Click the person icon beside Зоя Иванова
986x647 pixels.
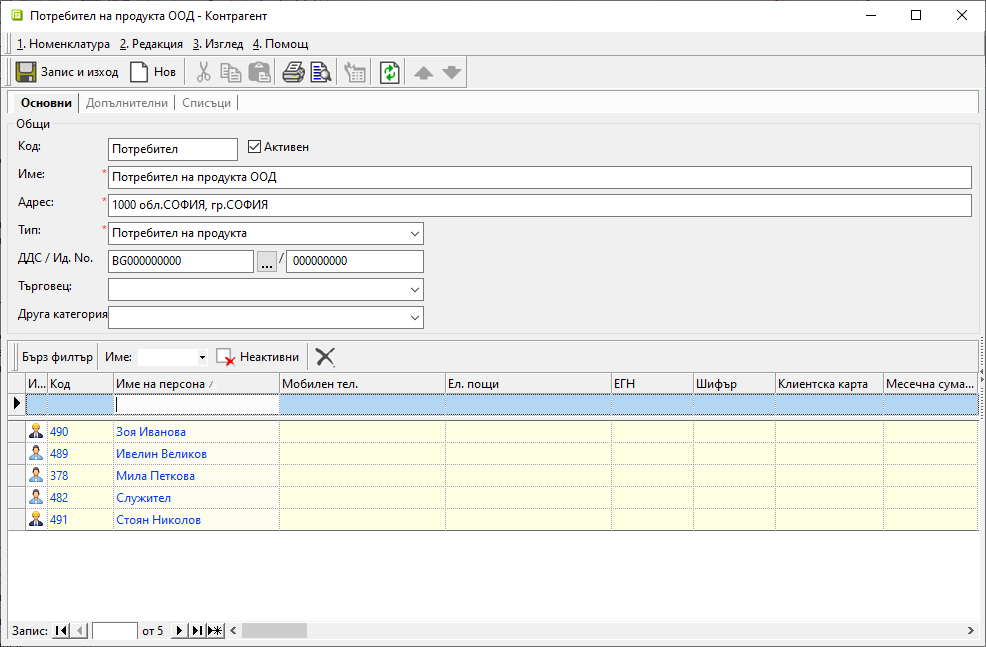tap(36, 432)
